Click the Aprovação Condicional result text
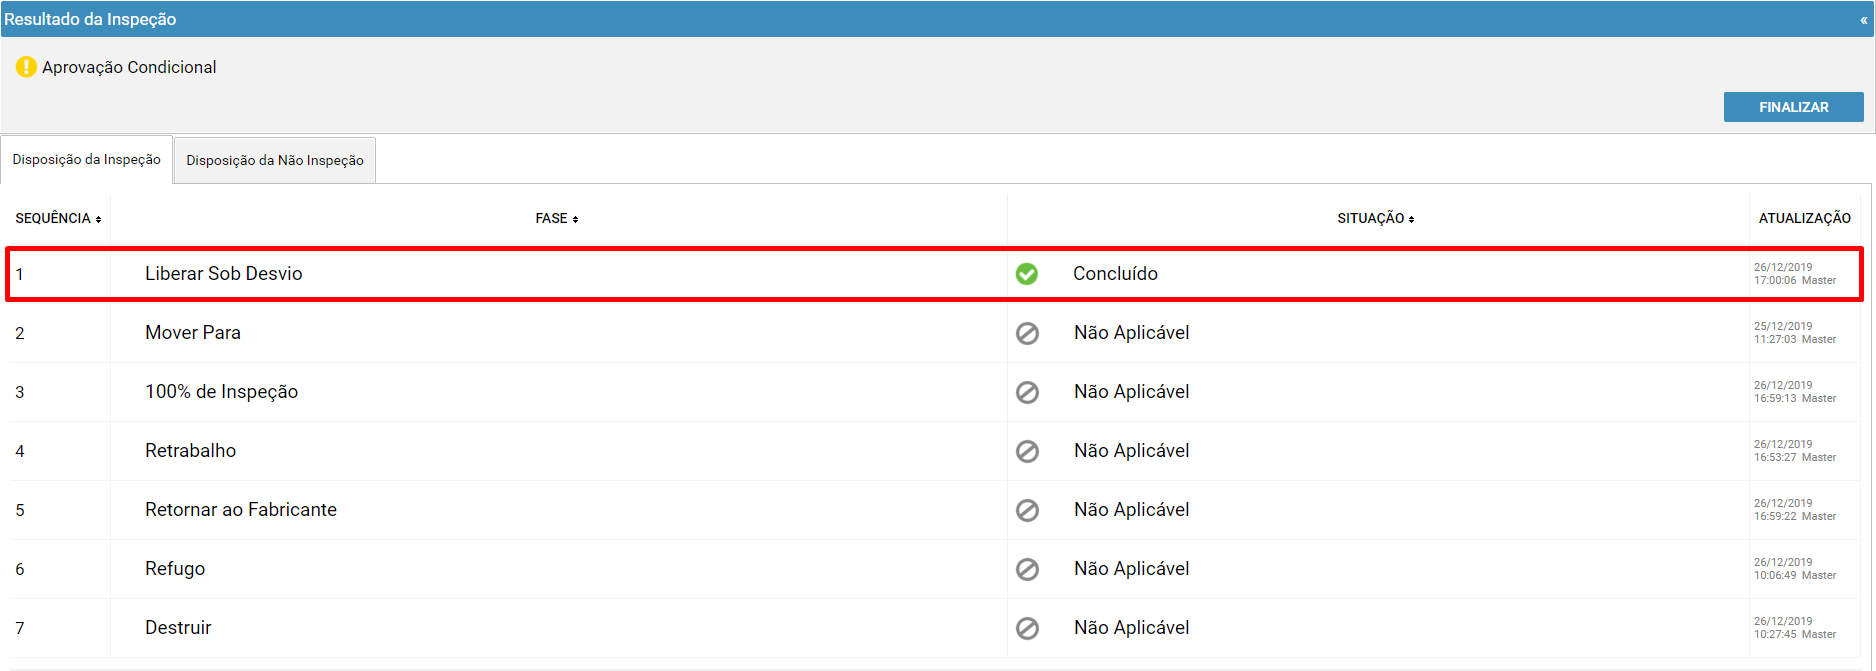Screen dimensions: 1876x671 point(129,67)
